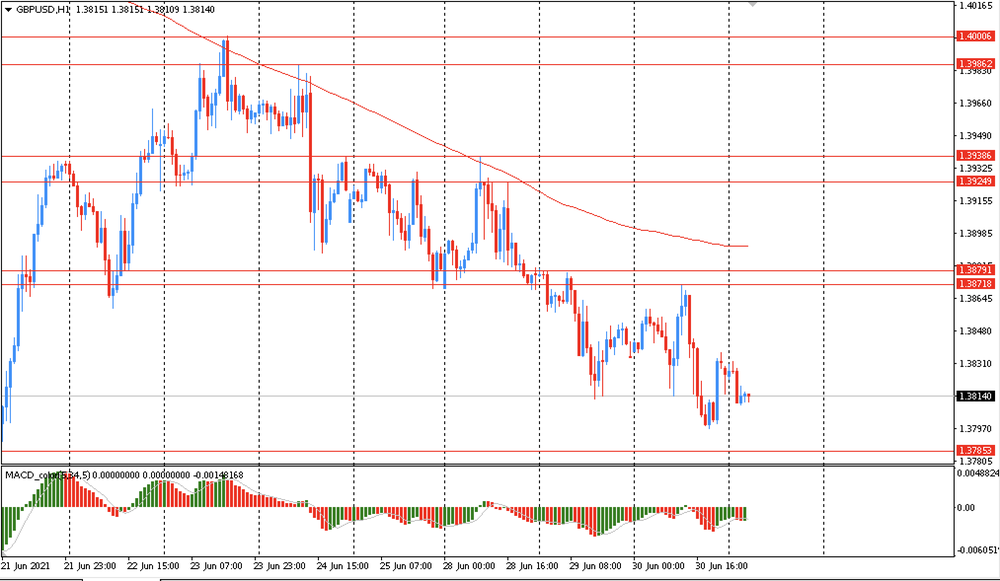
Task: Click the 1.38310 price scale value
Action: (x=976, y=364)
